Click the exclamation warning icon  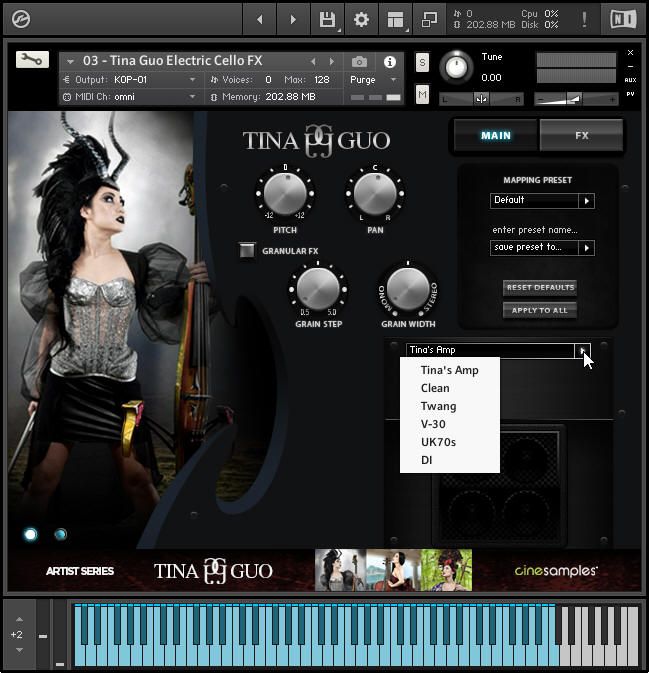pos(584,19)
